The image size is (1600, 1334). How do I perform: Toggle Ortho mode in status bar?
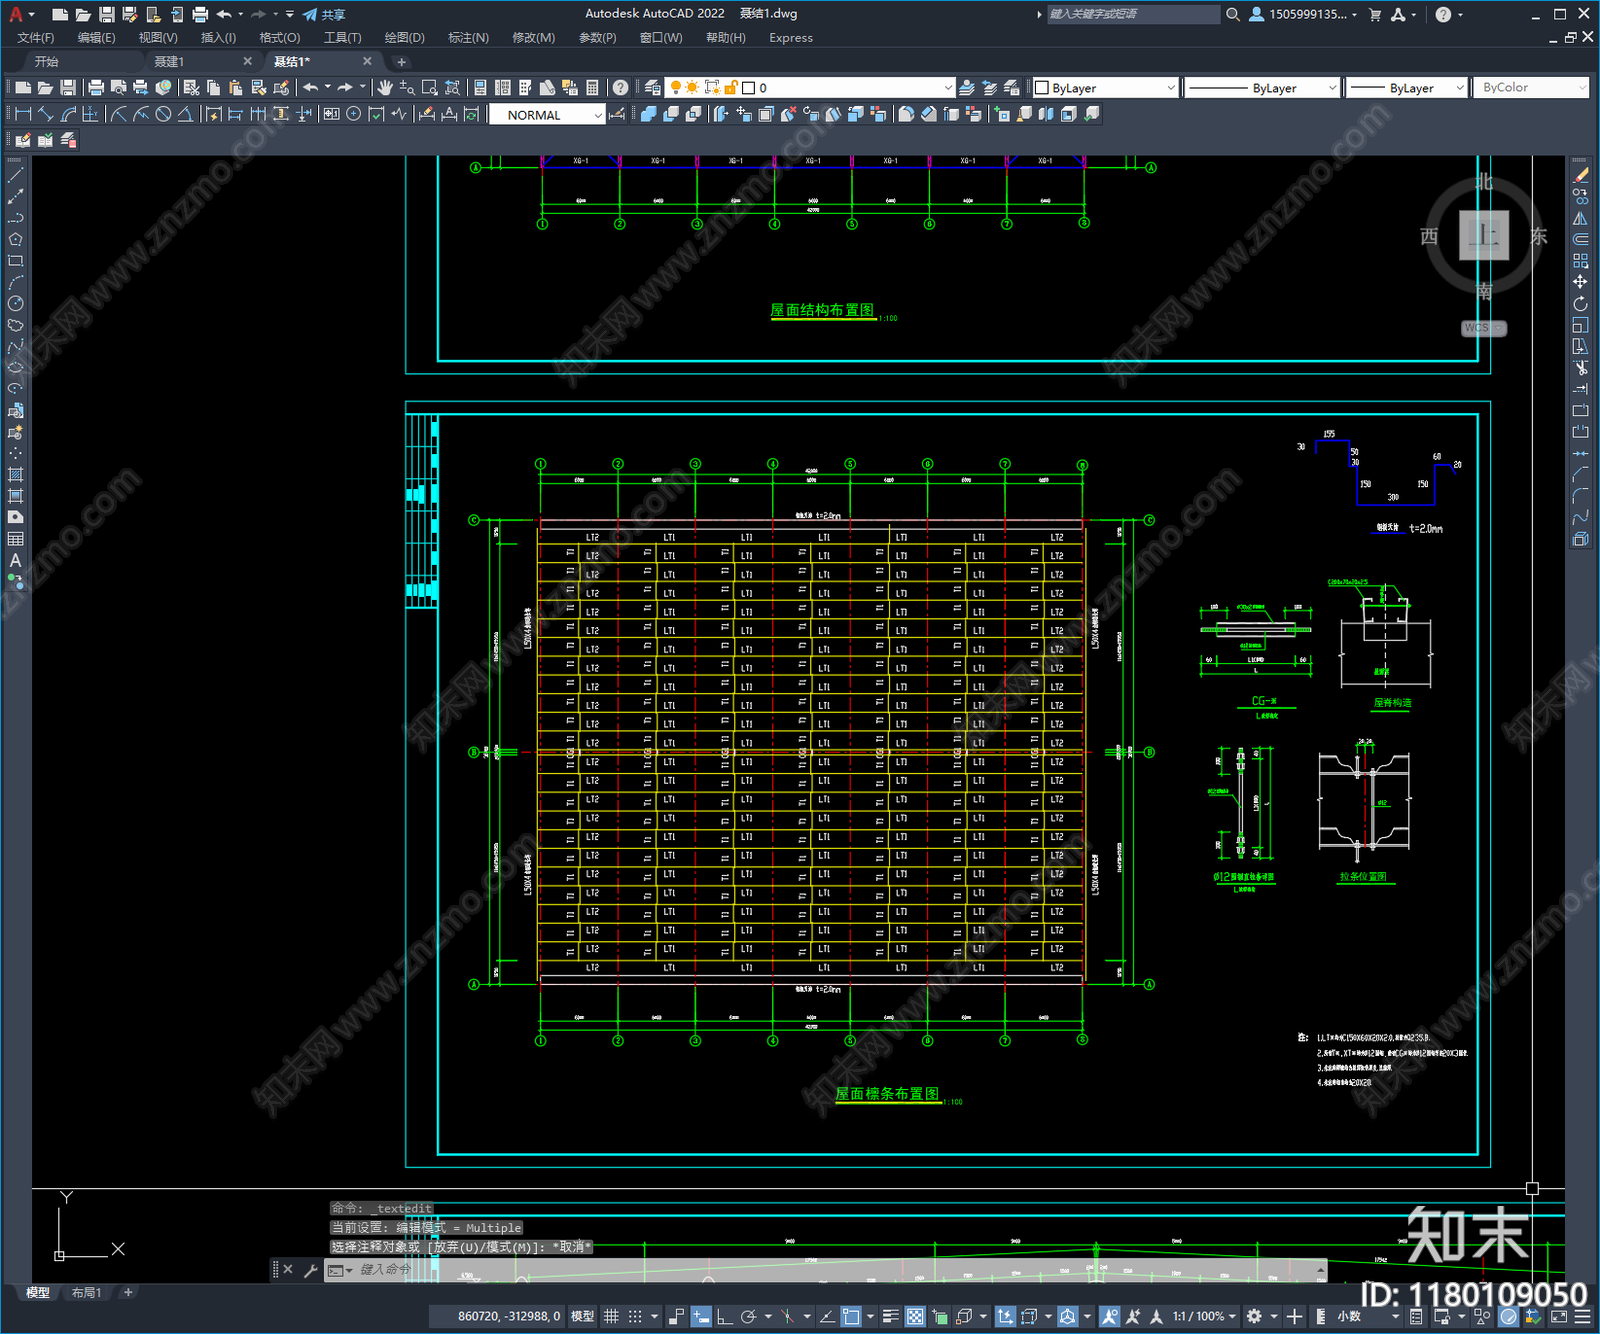pyautogui.click(x=724, y=1316)
